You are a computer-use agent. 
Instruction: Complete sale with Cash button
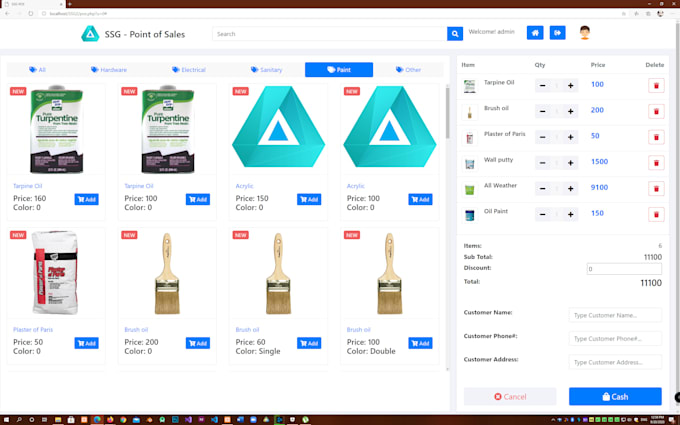point(615,396)
